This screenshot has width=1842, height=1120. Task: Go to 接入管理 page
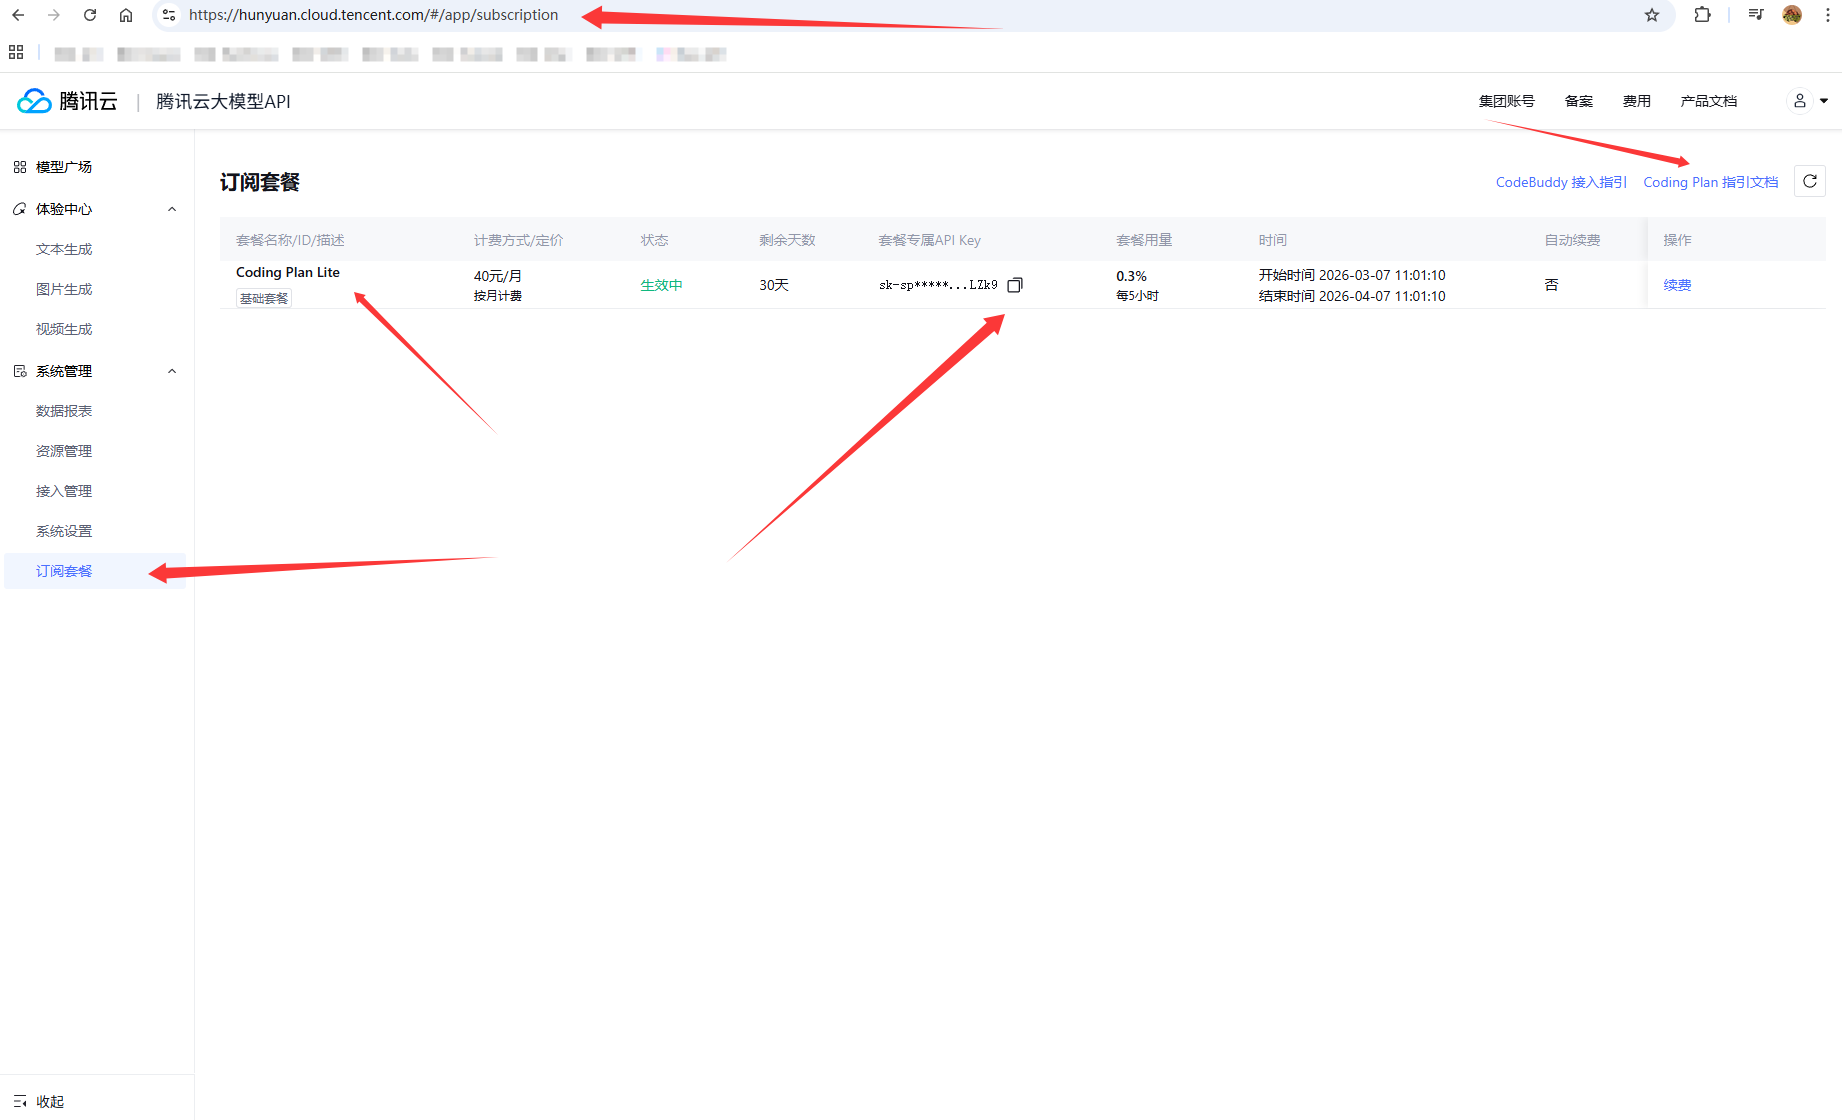click(64, 491)
